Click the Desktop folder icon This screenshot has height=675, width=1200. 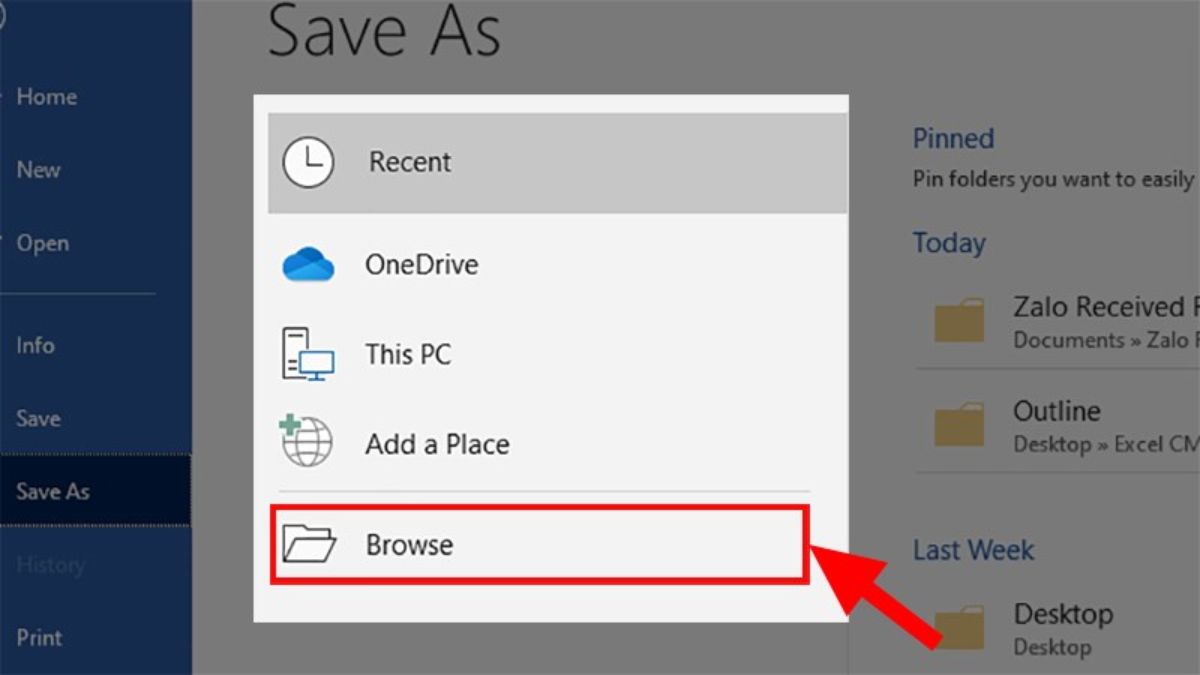tap(960, 628)
